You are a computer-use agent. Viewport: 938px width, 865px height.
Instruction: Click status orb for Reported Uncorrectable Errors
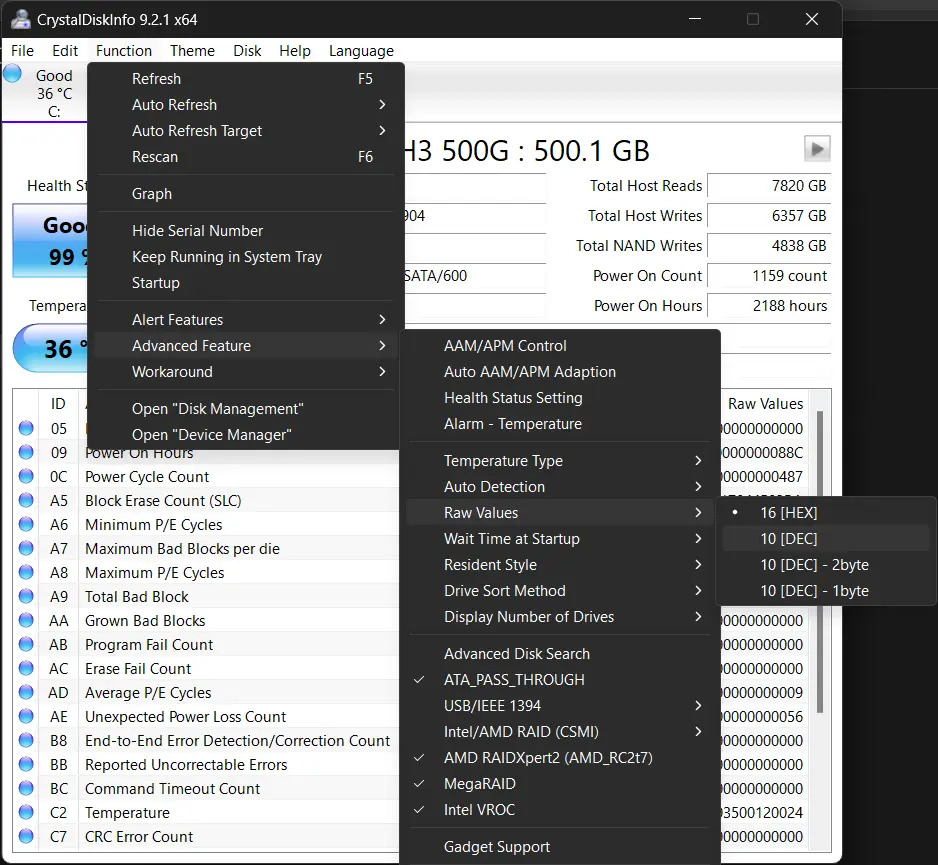tap(26, 765)
